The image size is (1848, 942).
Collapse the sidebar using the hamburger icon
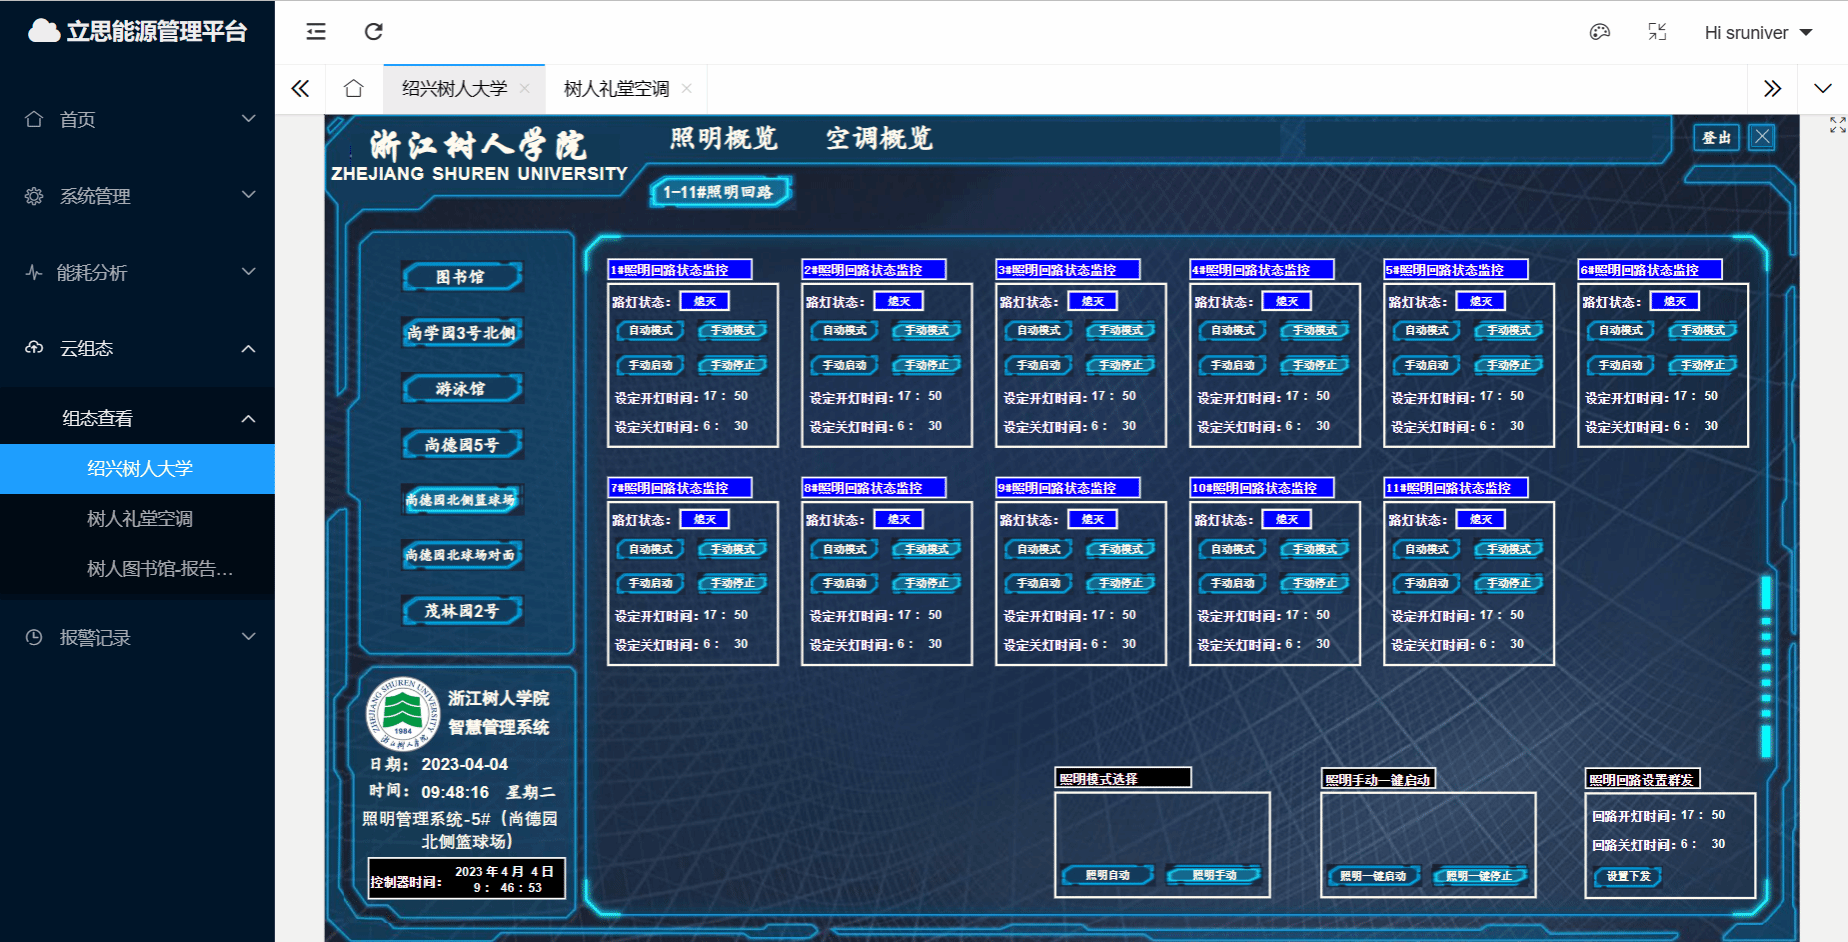click(x=316, y=32)
